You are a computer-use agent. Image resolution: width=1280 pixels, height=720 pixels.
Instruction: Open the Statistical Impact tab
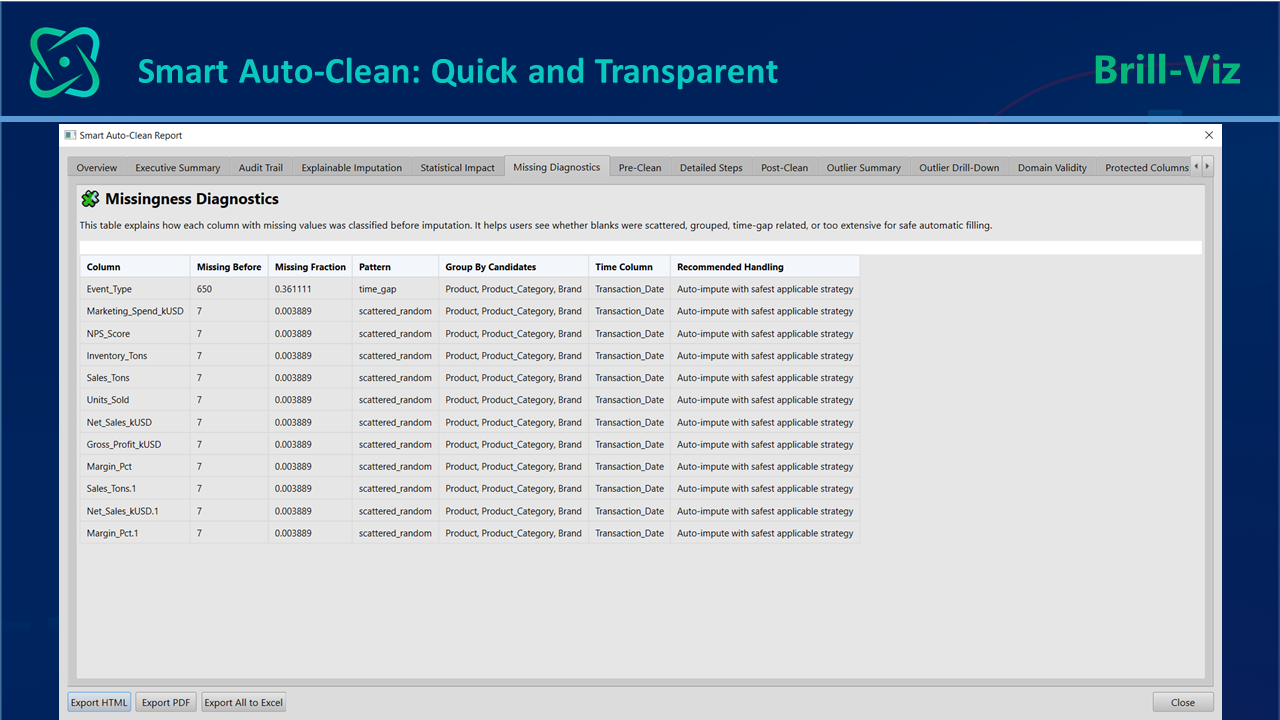pos(458,167)
